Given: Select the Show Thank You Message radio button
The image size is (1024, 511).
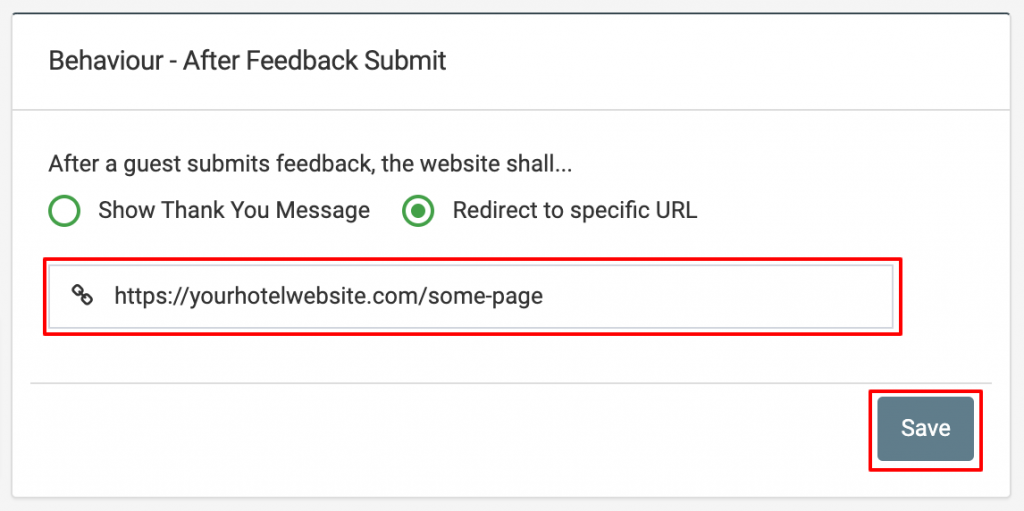Looking at the screenshot, I should pyautogui.click(x=64, y=211).
